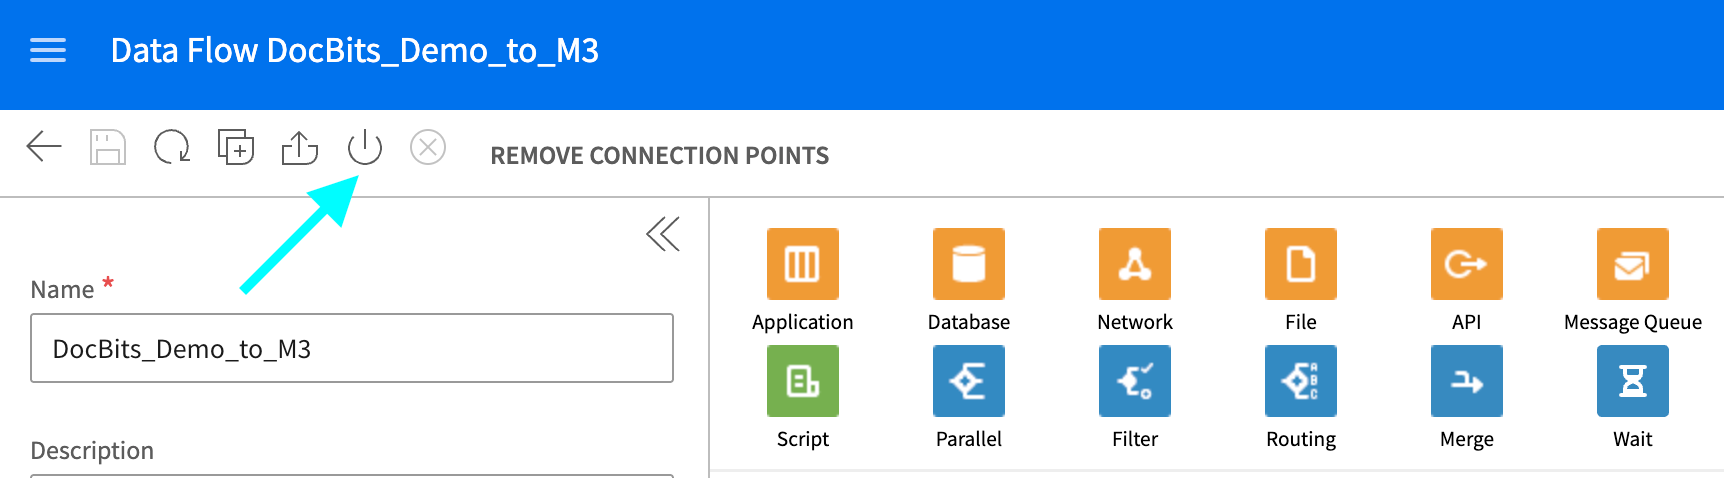This screenshot has width=1724, height=478.
Task: Duplicate the data flow
Action: [236, 147]
